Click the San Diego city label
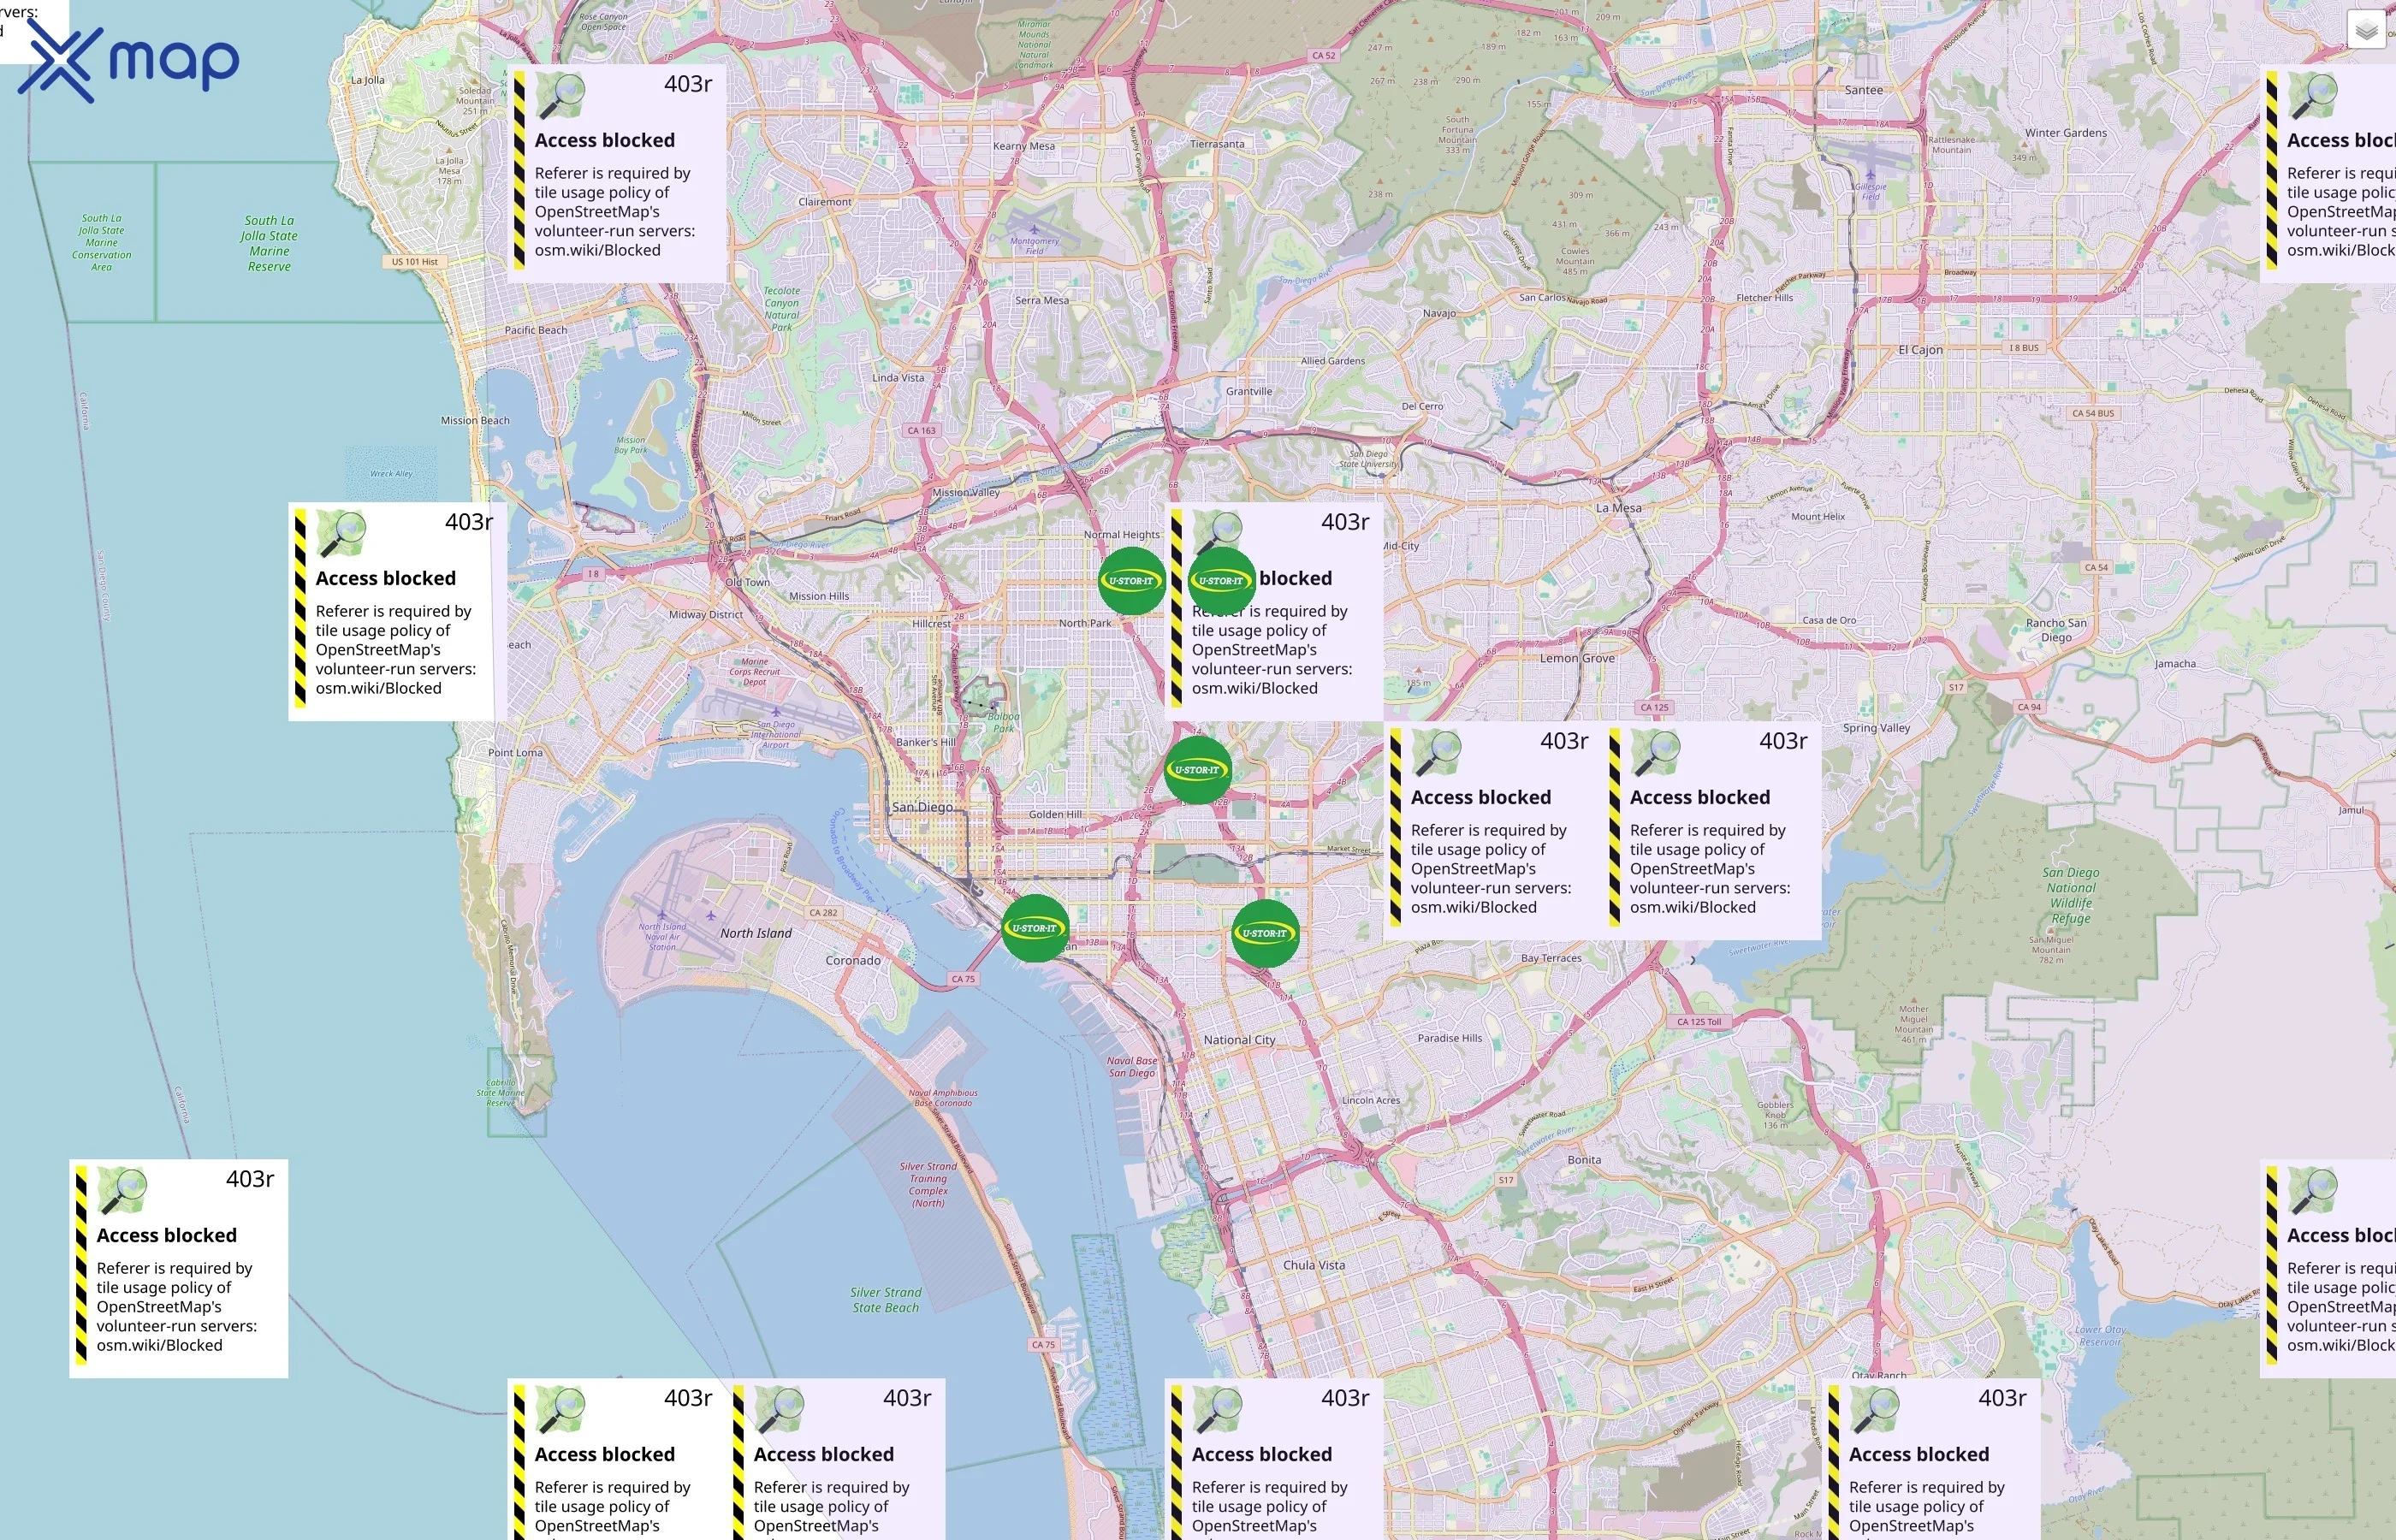 click(x=922, y=807)
